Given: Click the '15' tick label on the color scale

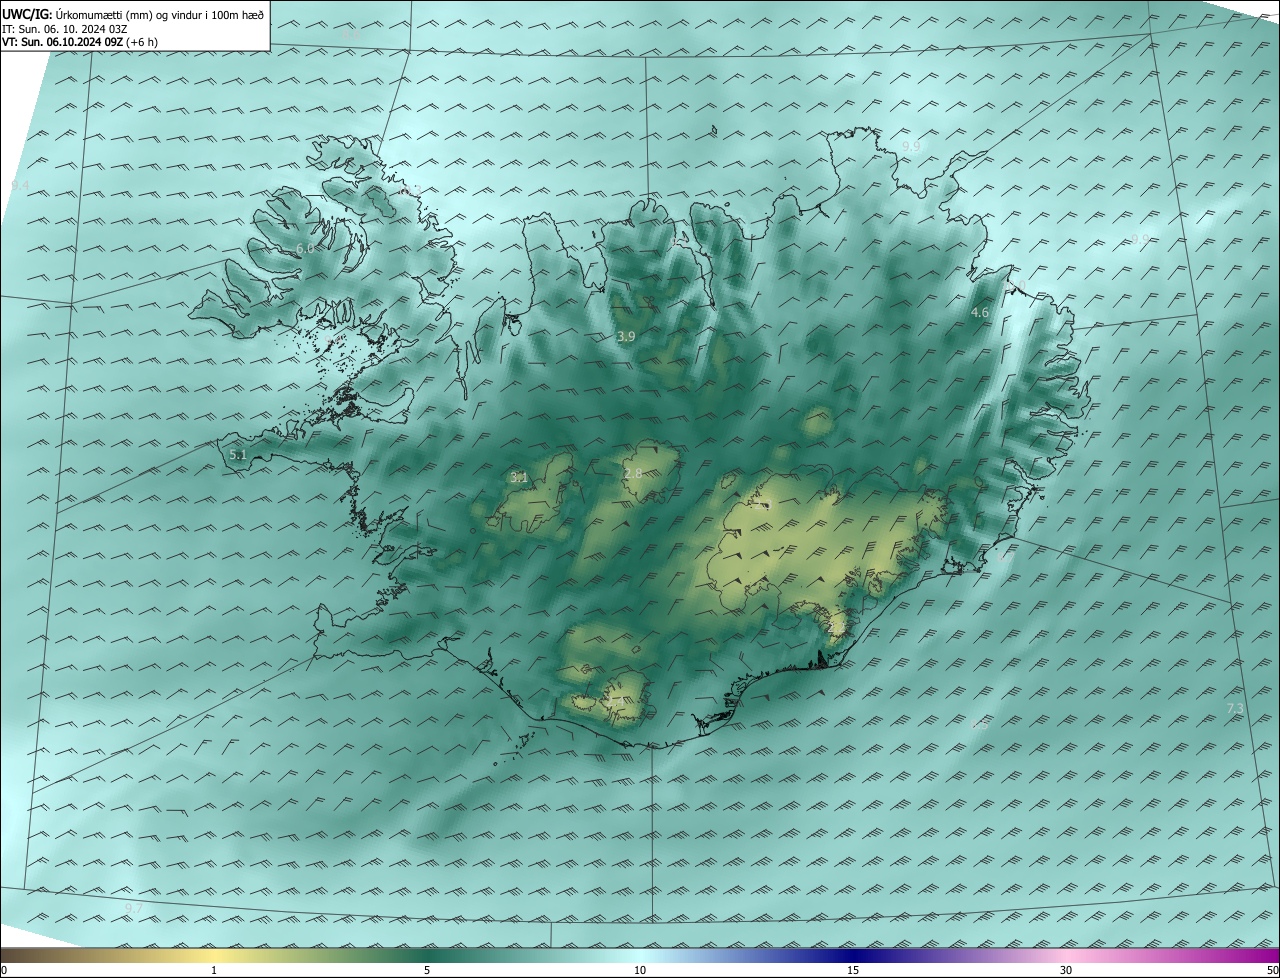Looking at the screenshot, I should [853, 970].
